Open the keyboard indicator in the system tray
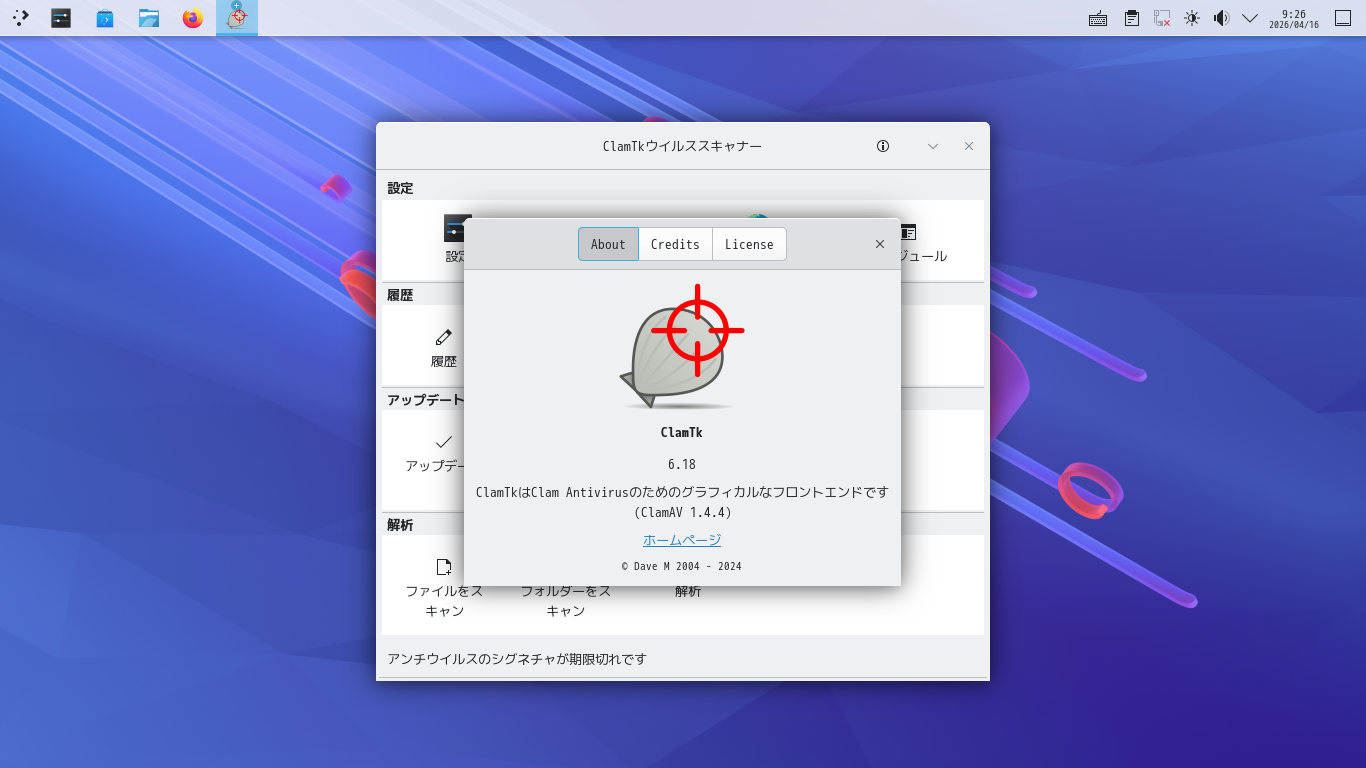1366x768 pixels. point(1098,18)
